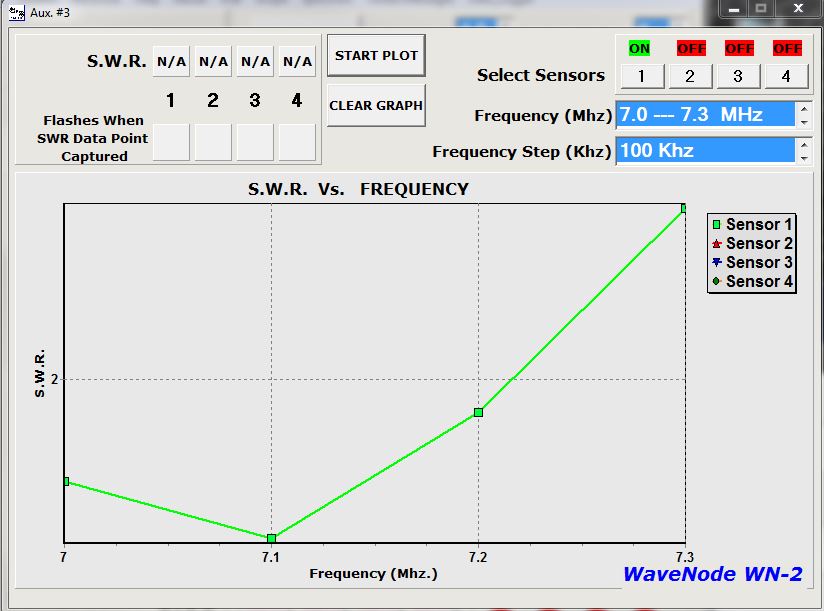This screenshot has width=824, height=611.
Task: Click the Sensor 3 blue legend marker
Action: (x=716, y=263)
